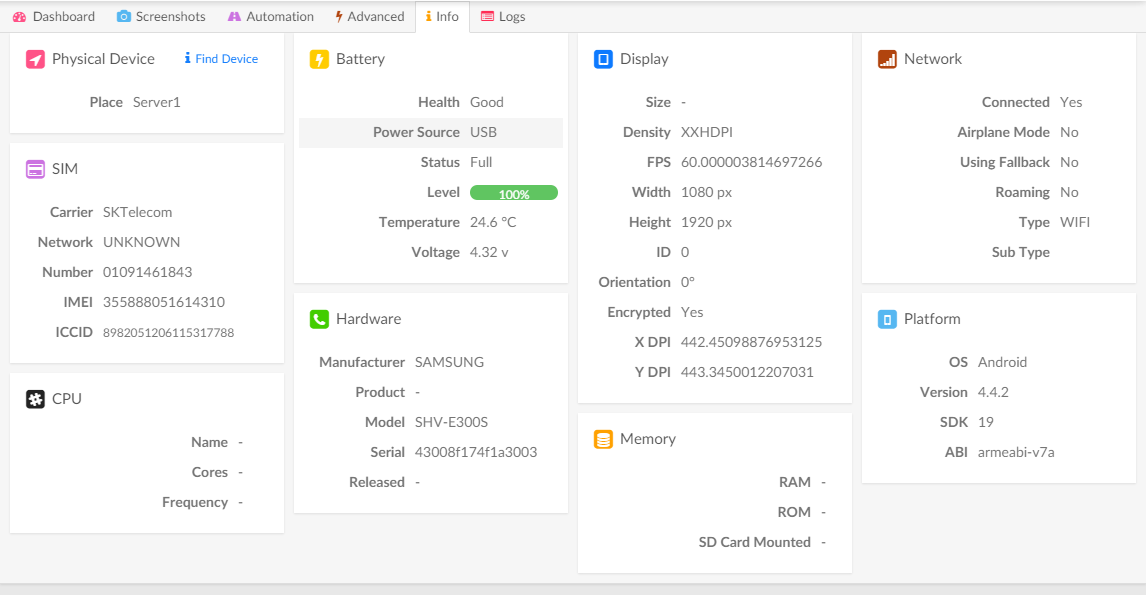Click the IMEI value 355888051614310
The width and height of the screenshot is (1146, 595).
point(164,302)
